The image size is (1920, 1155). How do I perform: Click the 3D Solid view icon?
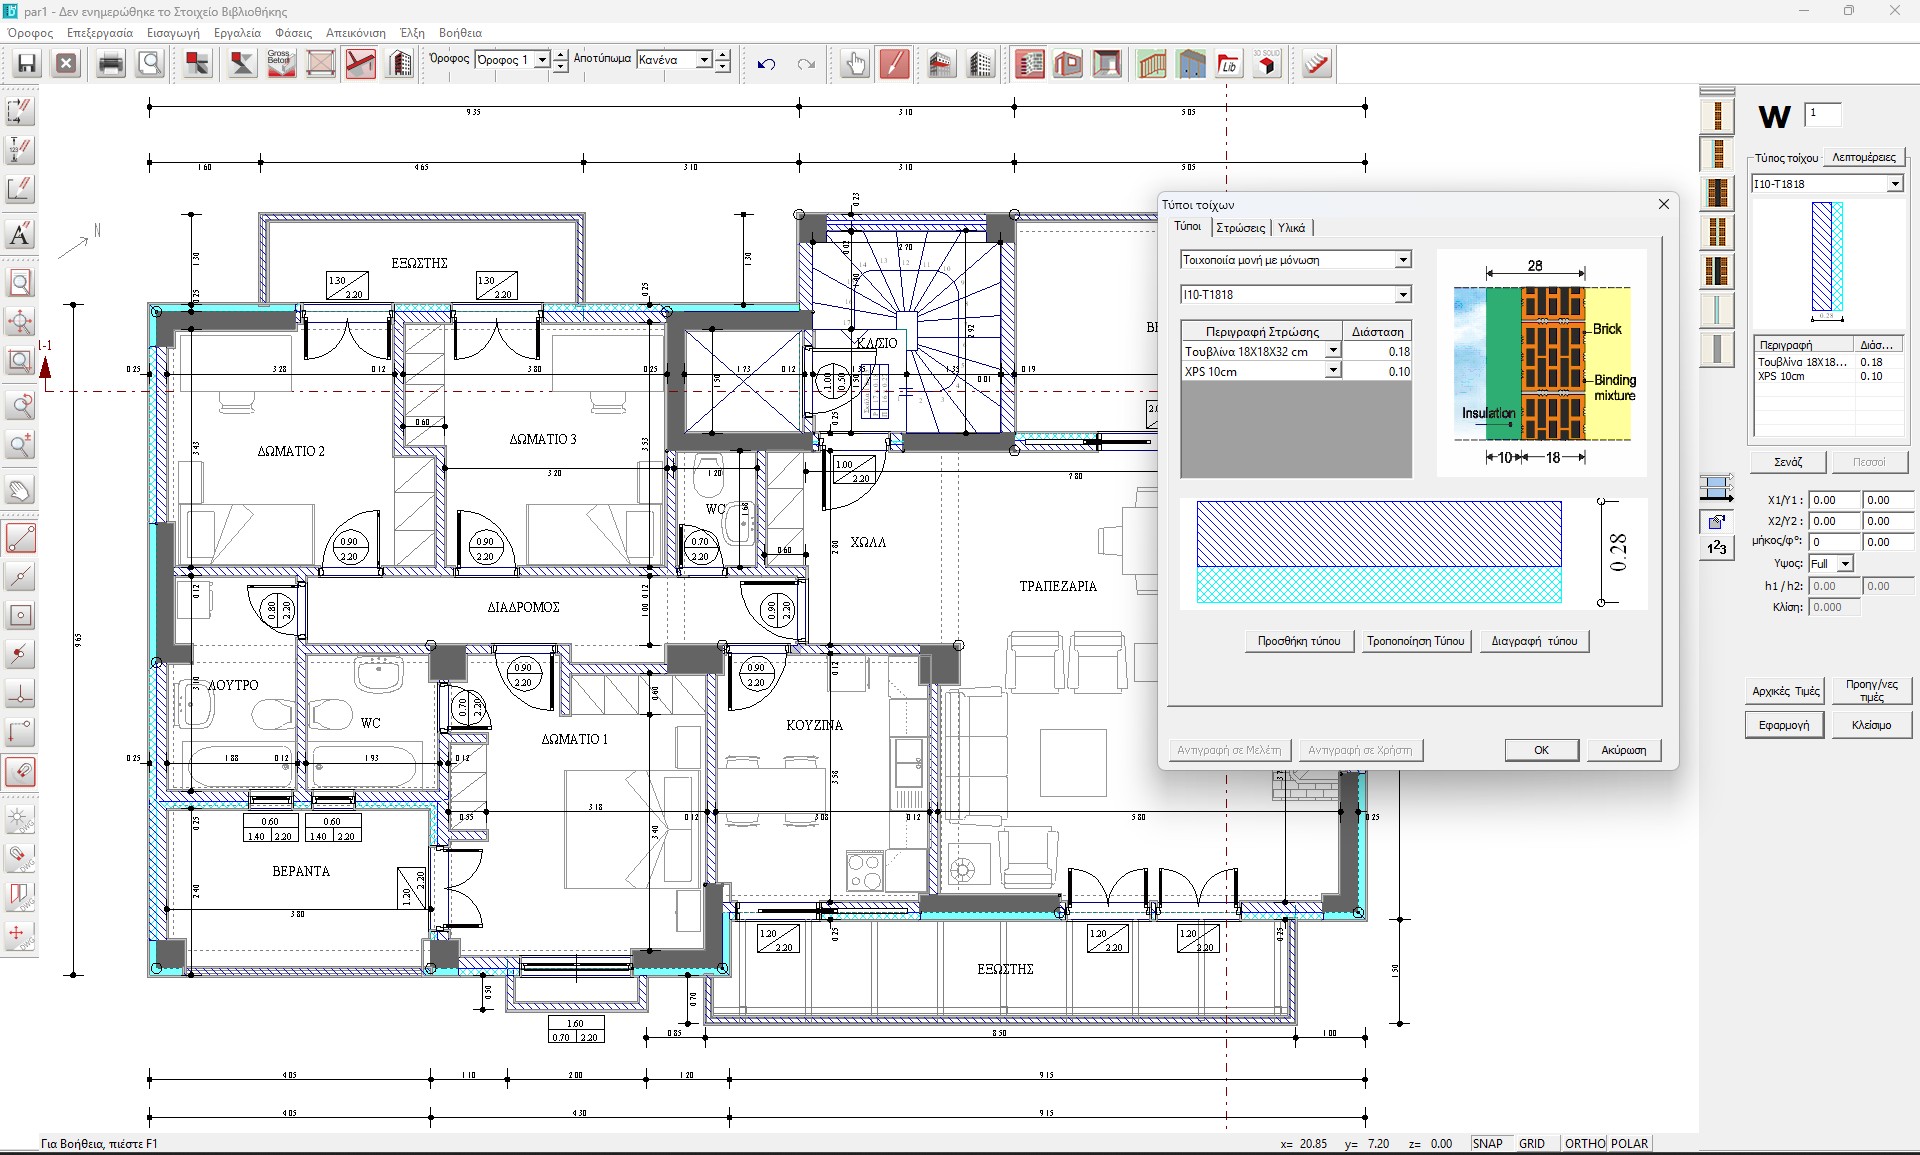[x=1267, y=64]
